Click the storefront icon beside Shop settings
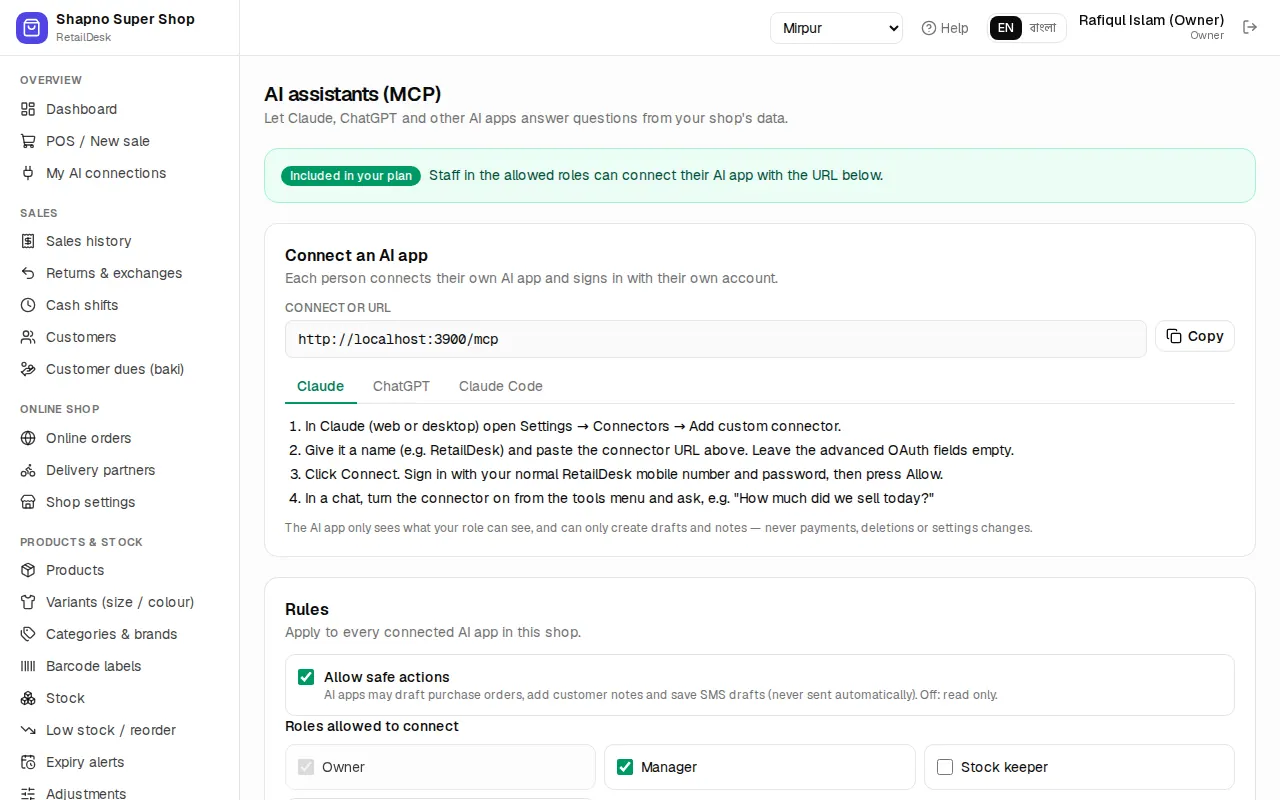Viewport: 1280px width, 800px height. pos(28,502)
